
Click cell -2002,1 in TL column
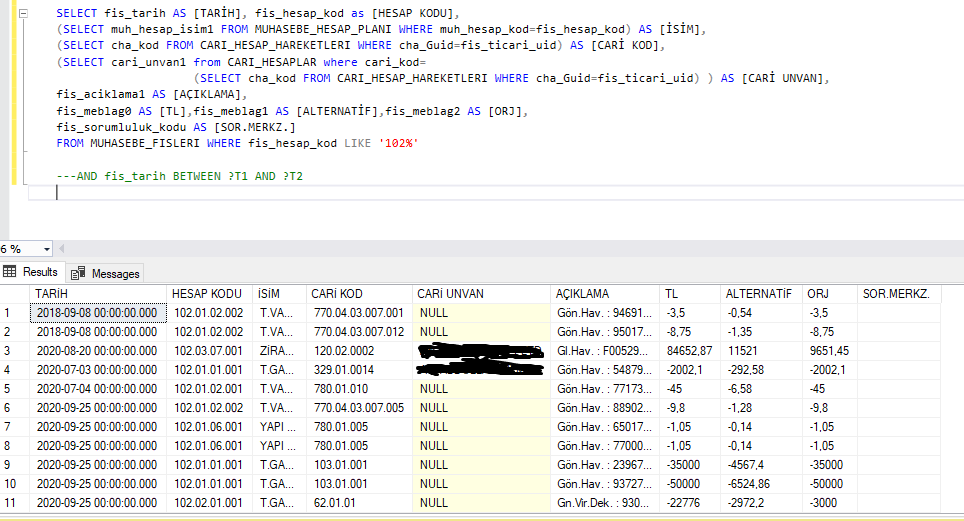pos(690,370)
